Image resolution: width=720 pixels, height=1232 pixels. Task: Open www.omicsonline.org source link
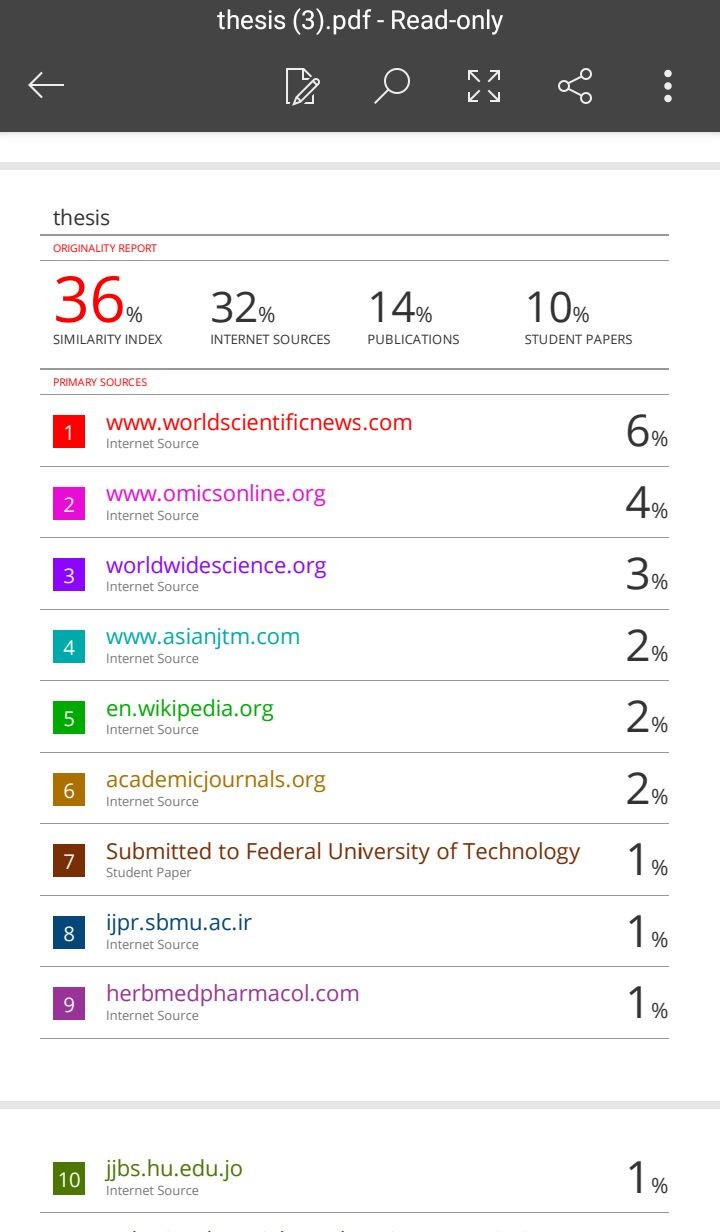216,494
